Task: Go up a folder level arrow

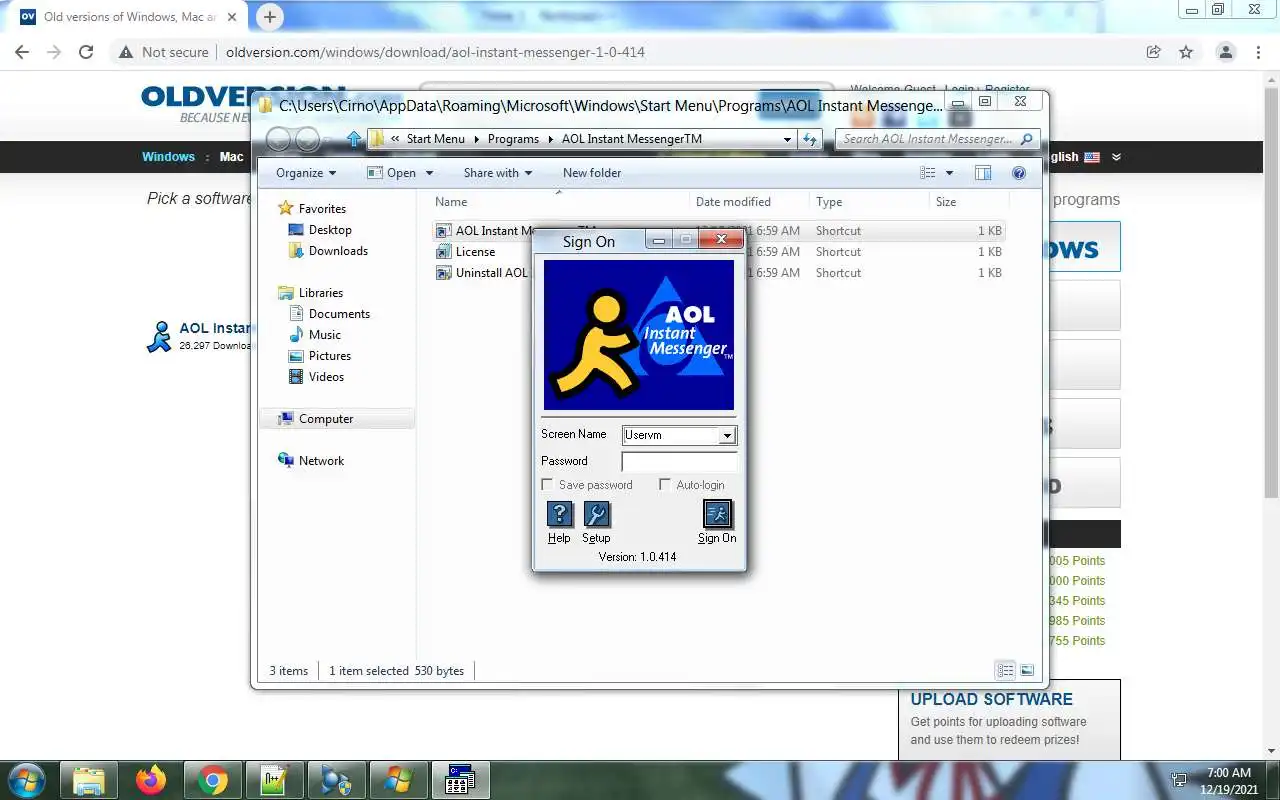Action: click(x=354, y=139)
